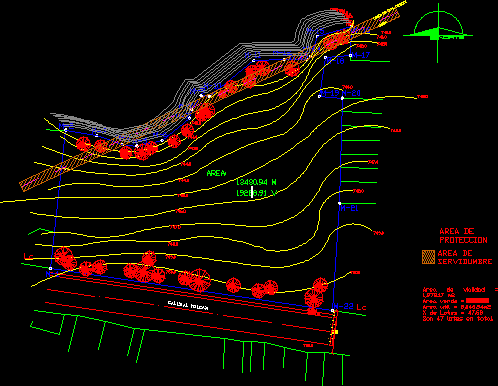Select the large red tree symbol near M-22
The width and height of the screenshot is (498, 386).
(x=314, y=298)
